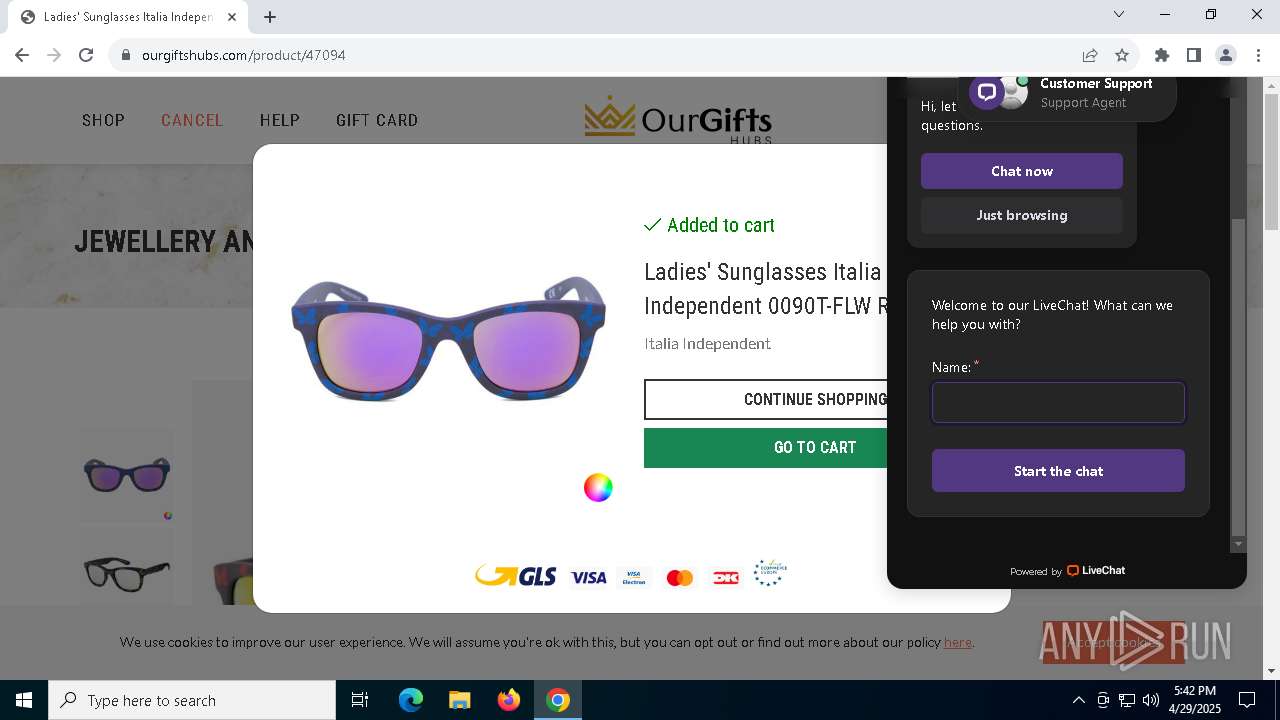1280x720 pixels.
Task: Open the notification center
Action: point(1247,700)
